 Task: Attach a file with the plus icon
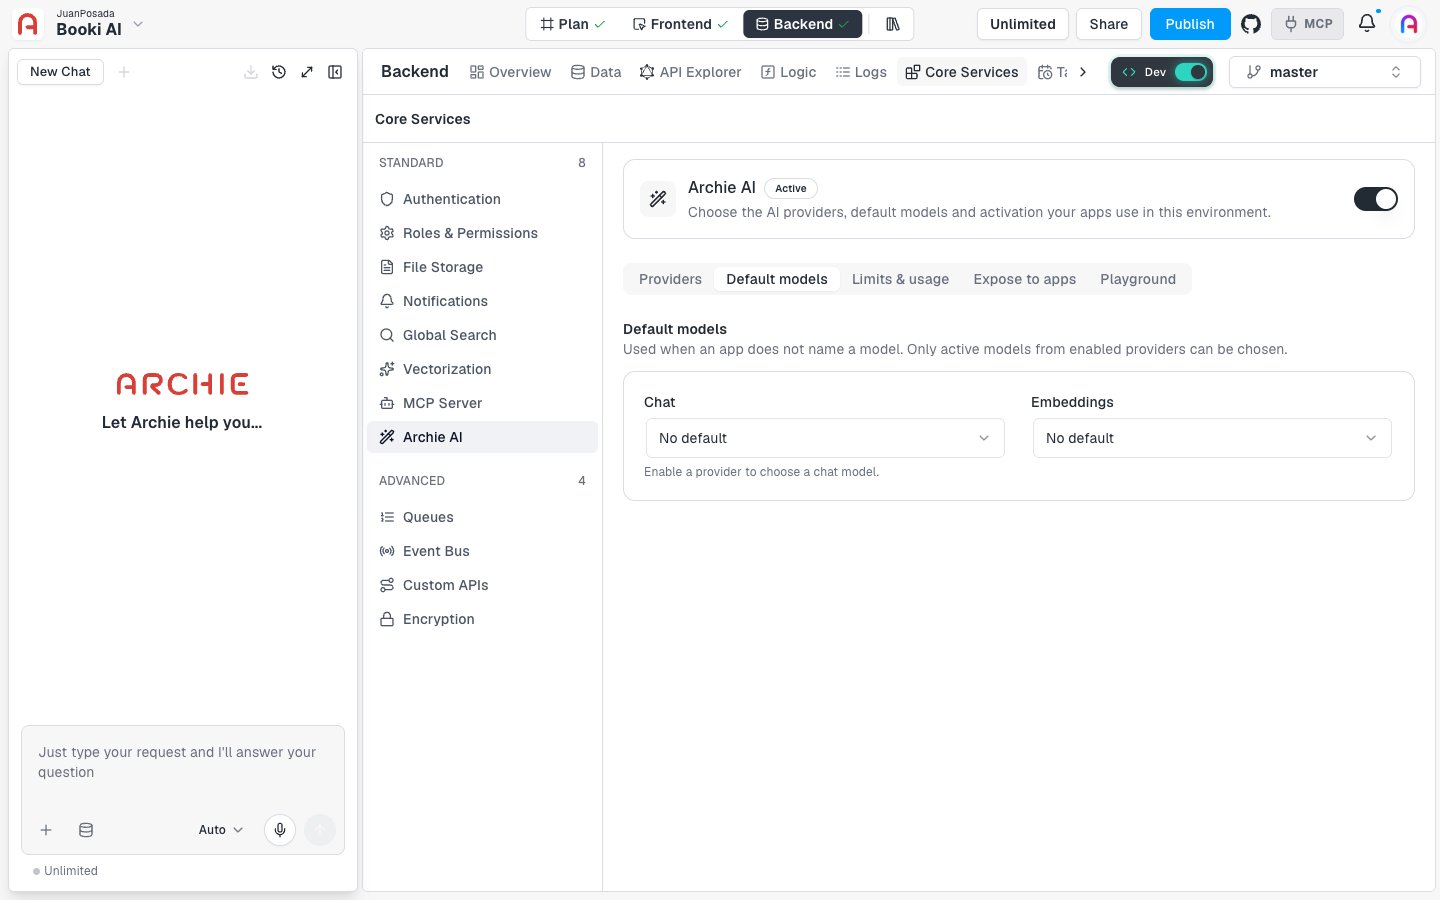[x=46, y=830]
